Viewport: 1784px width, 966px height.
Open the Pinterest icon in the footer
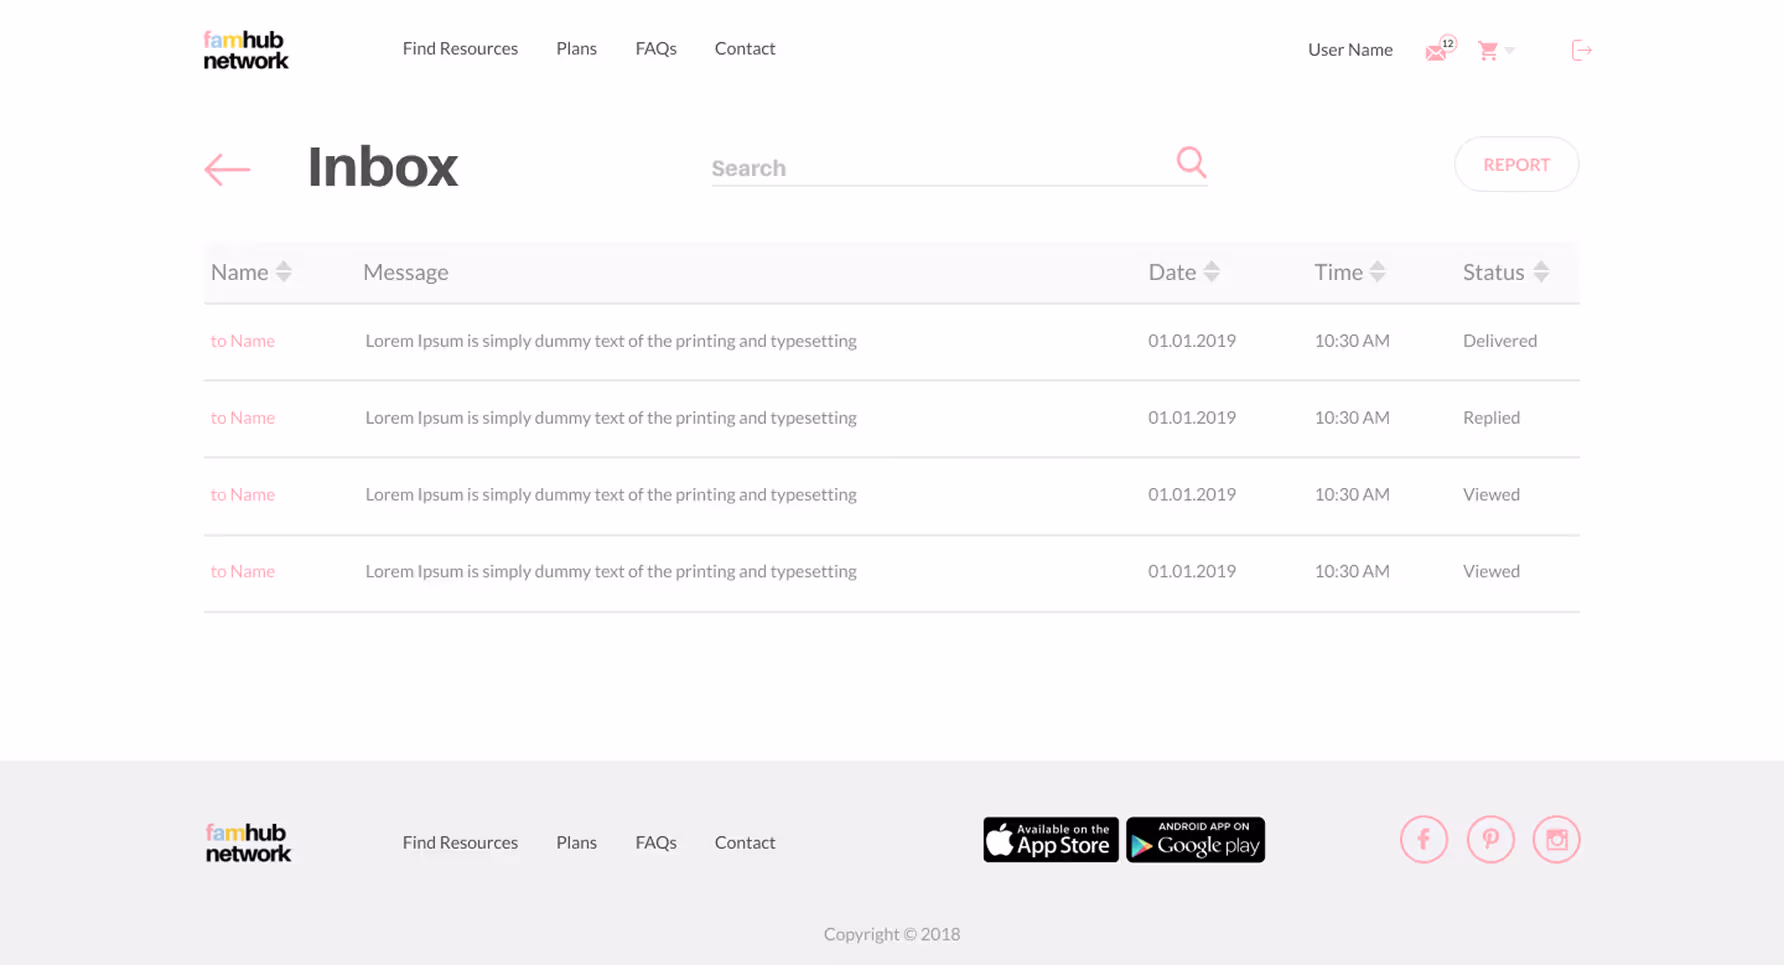coord(1490,840)
